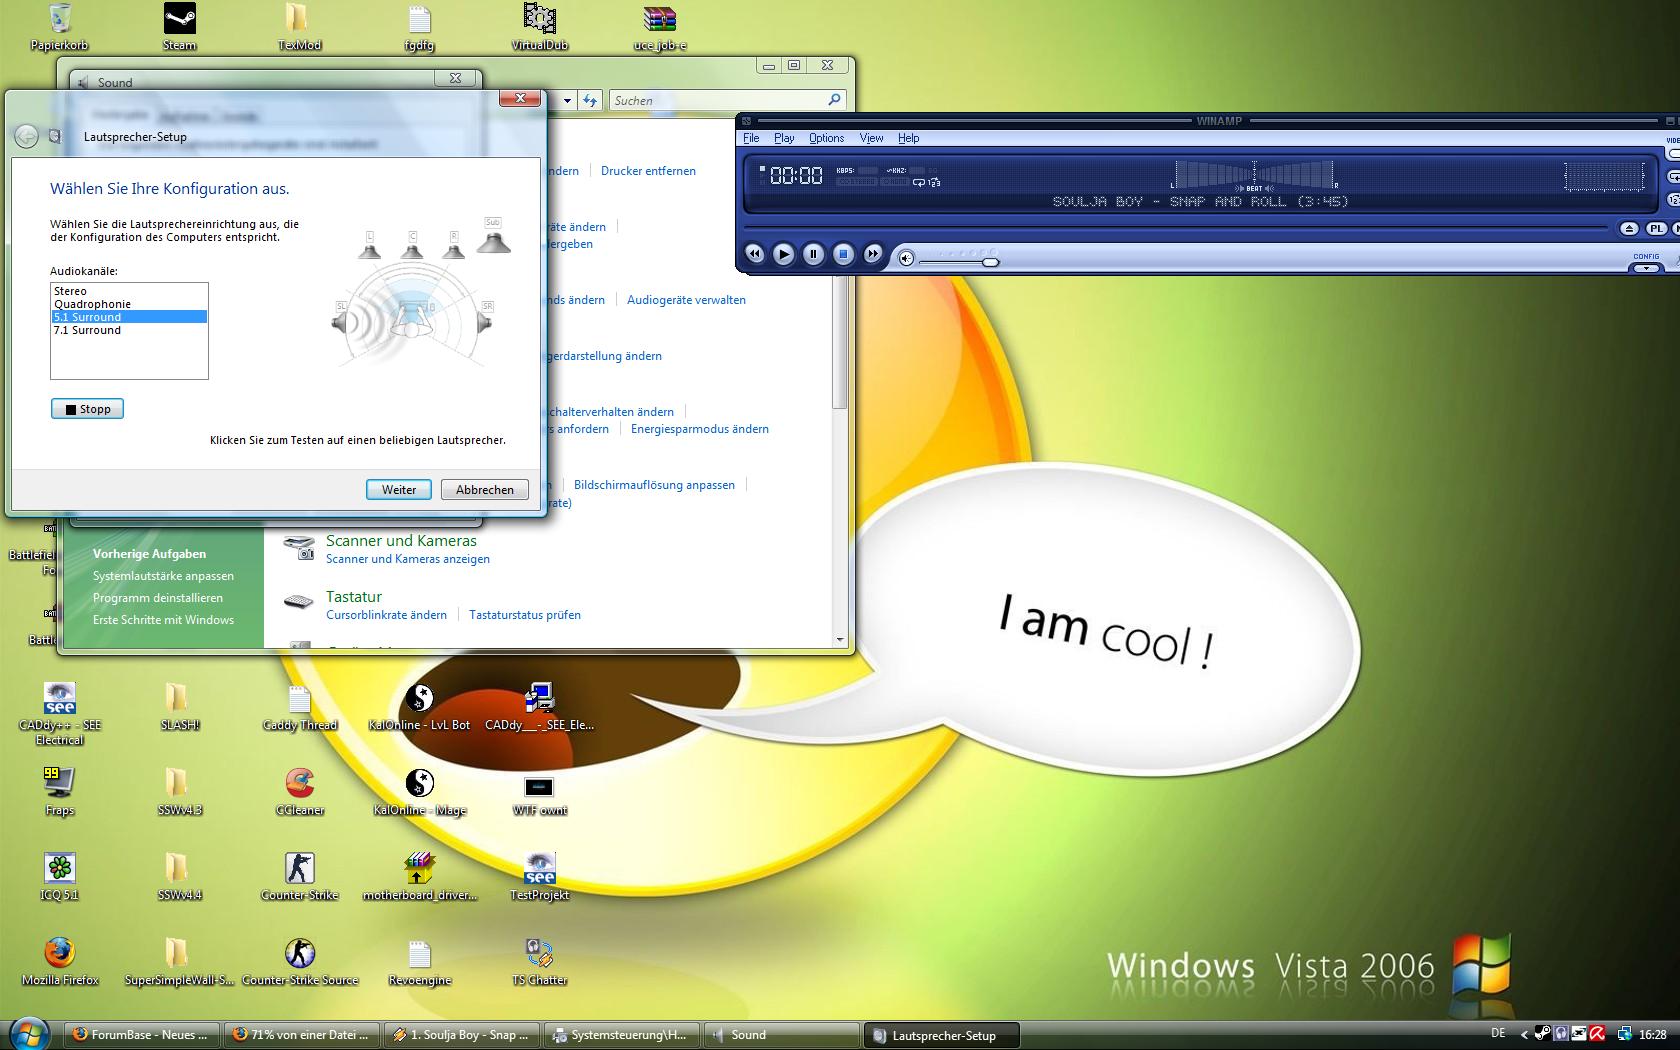Select Stereo in the Audiokanäle list
1680x1050 pixels.
coord(129,291)
